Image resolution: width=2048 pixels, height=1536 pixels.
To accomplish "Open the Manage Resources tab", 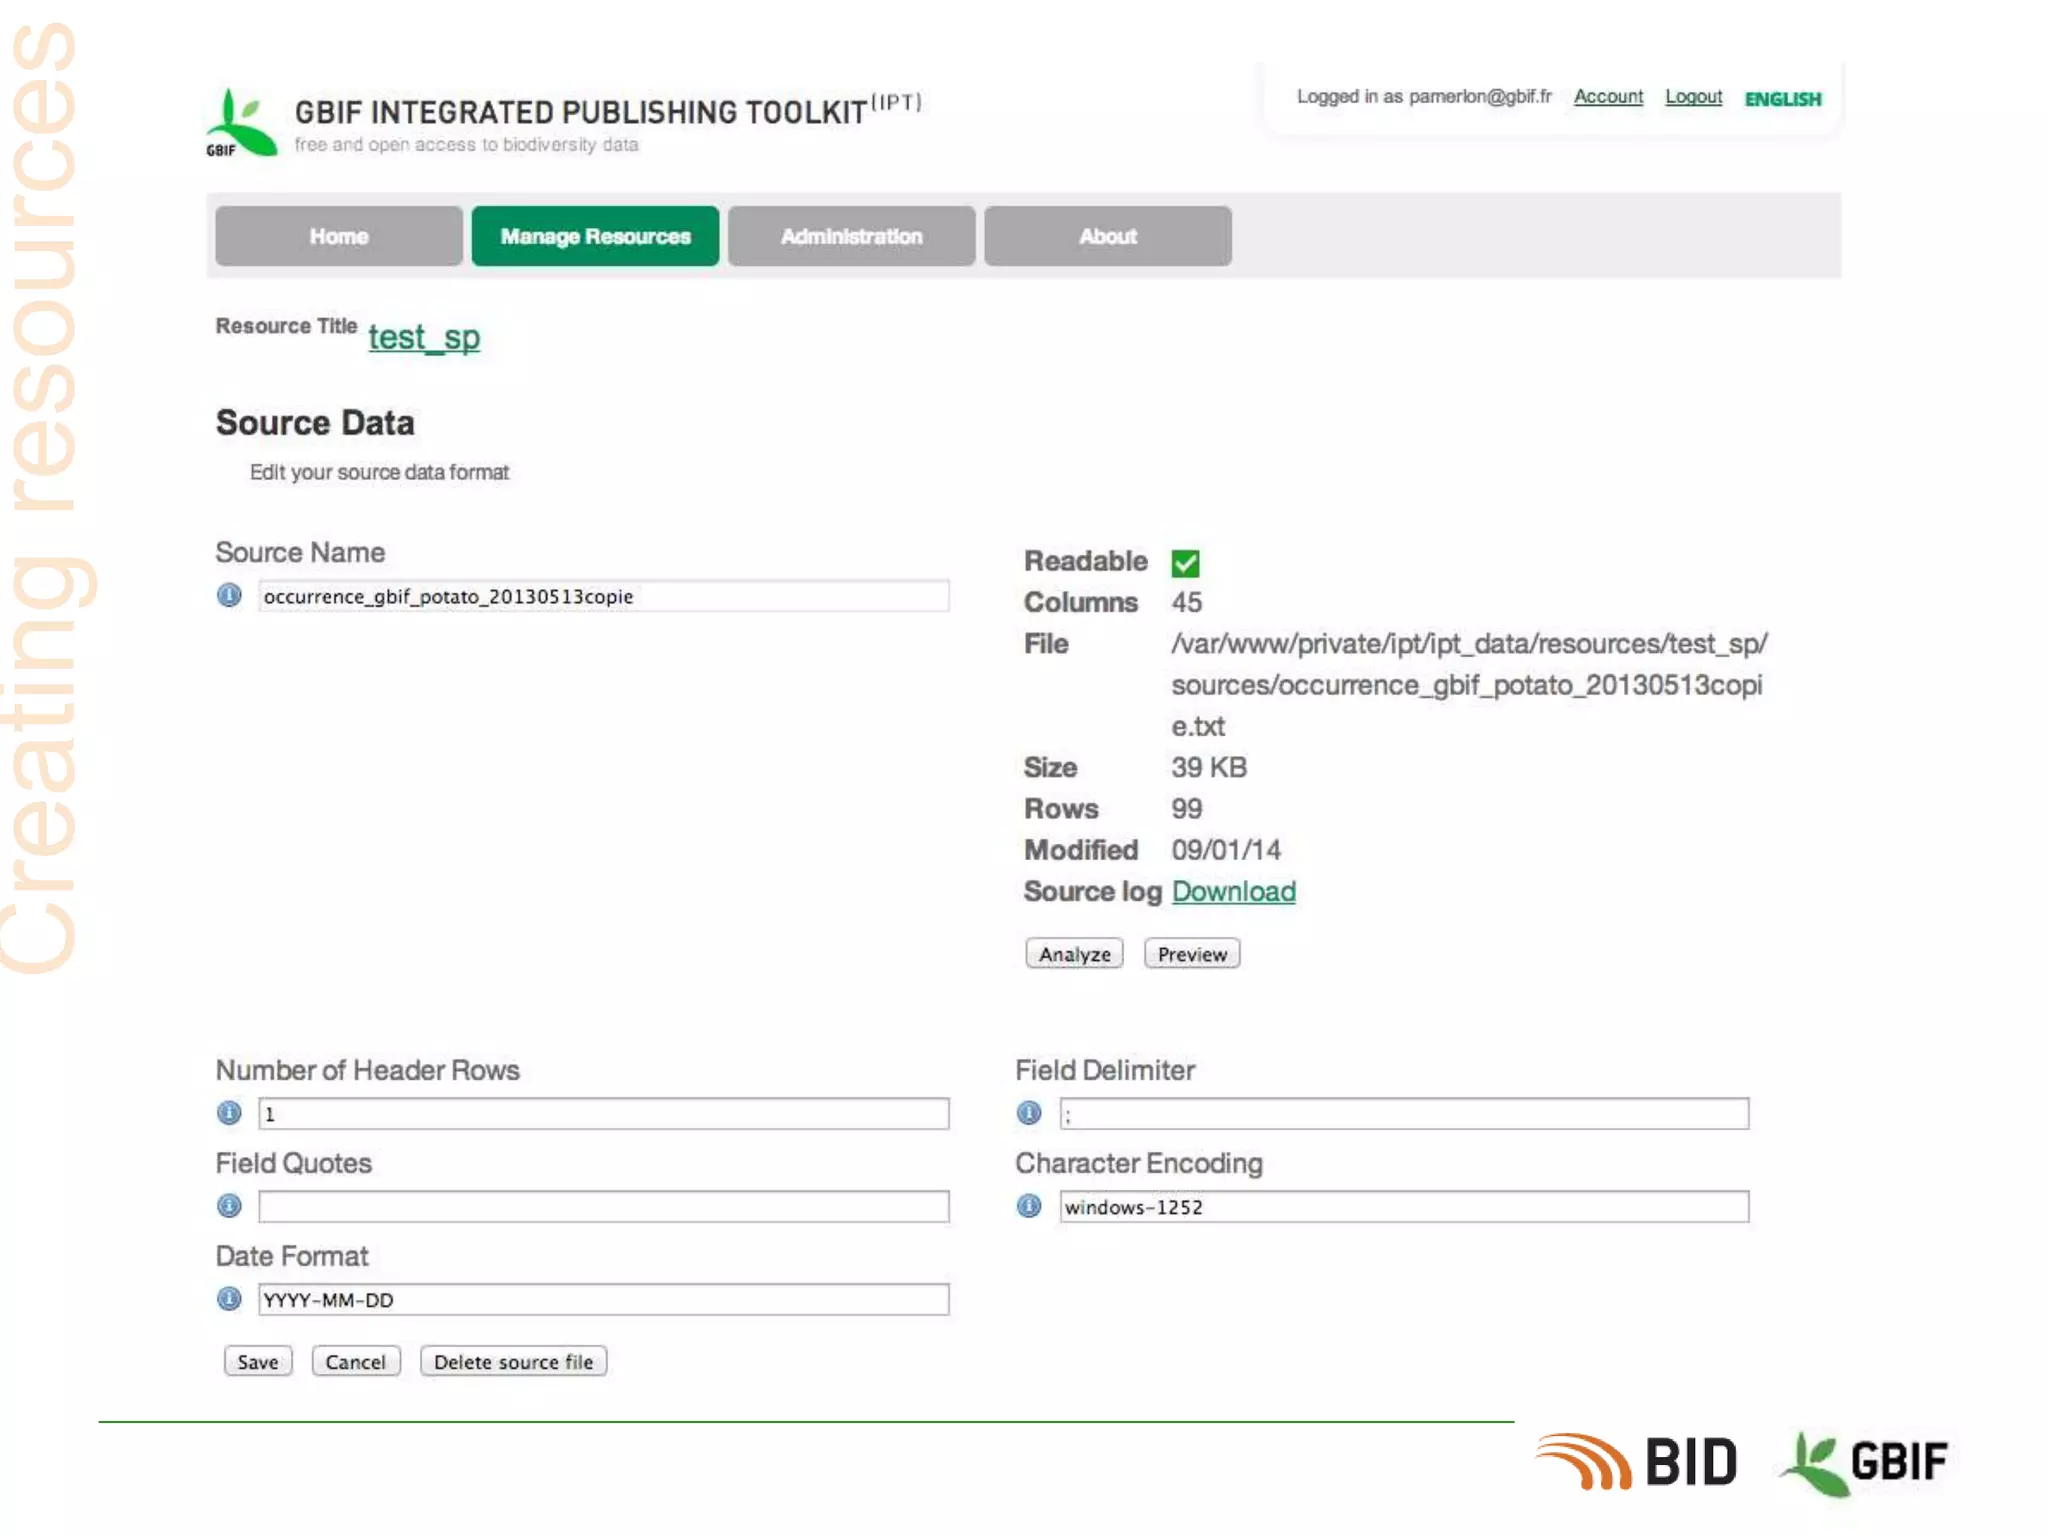I will [x=595, y=237].
